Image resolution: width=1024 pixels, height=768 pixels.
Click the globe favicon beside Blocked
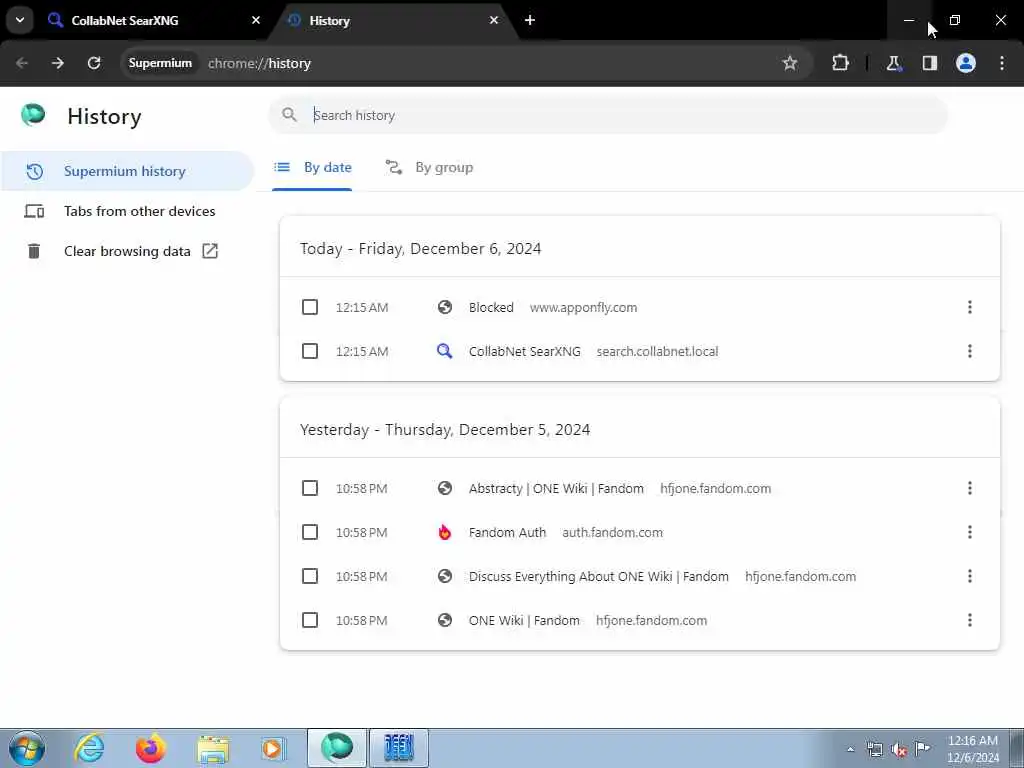(x=445, y=308)
